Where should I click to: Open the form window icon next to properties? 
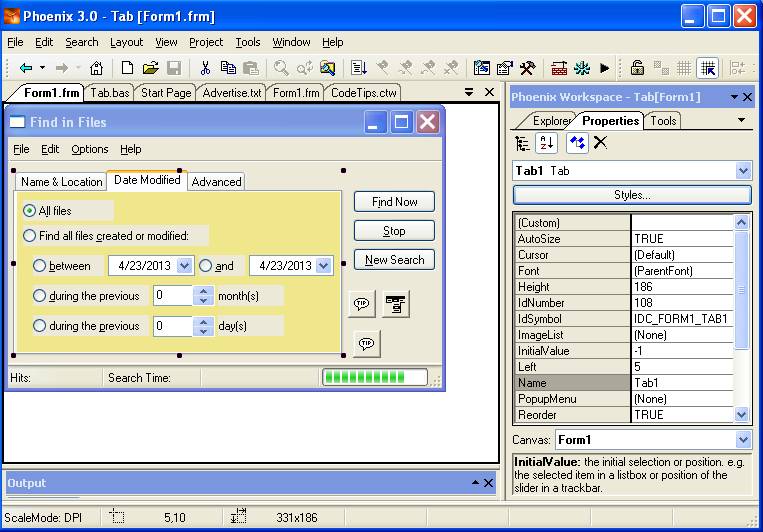tap(481, 68)
